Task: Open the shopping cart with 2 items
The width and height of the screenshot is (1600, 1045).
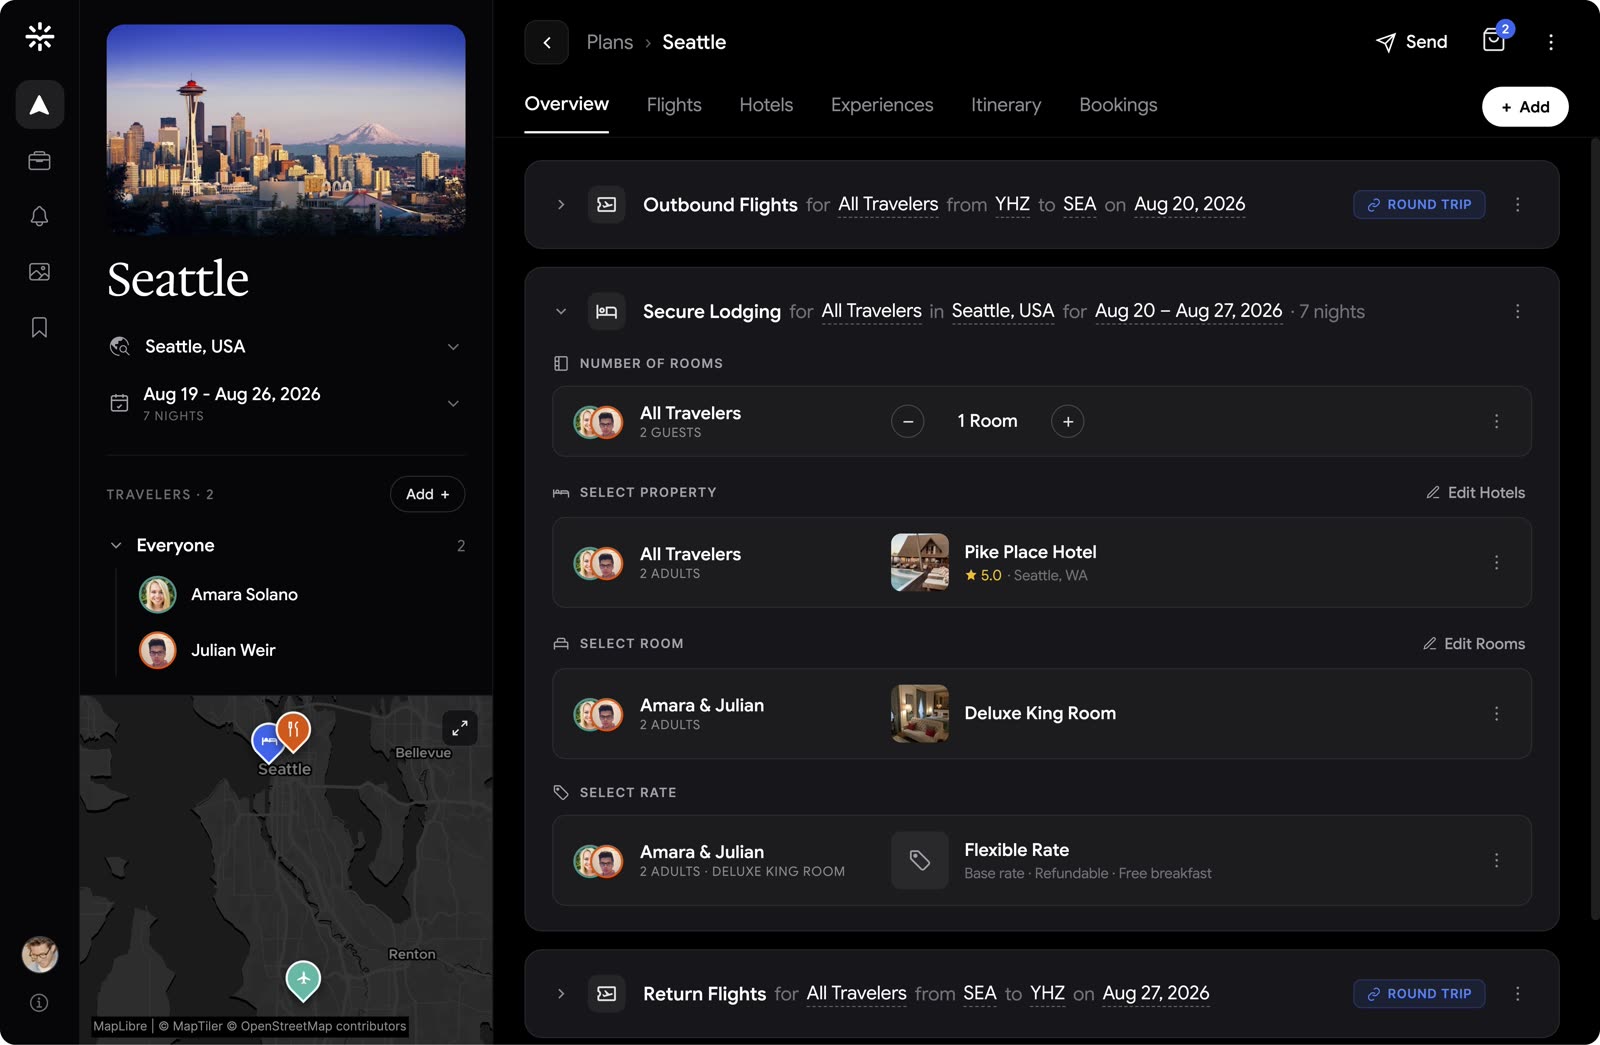Action: (x=1494, y=40)
